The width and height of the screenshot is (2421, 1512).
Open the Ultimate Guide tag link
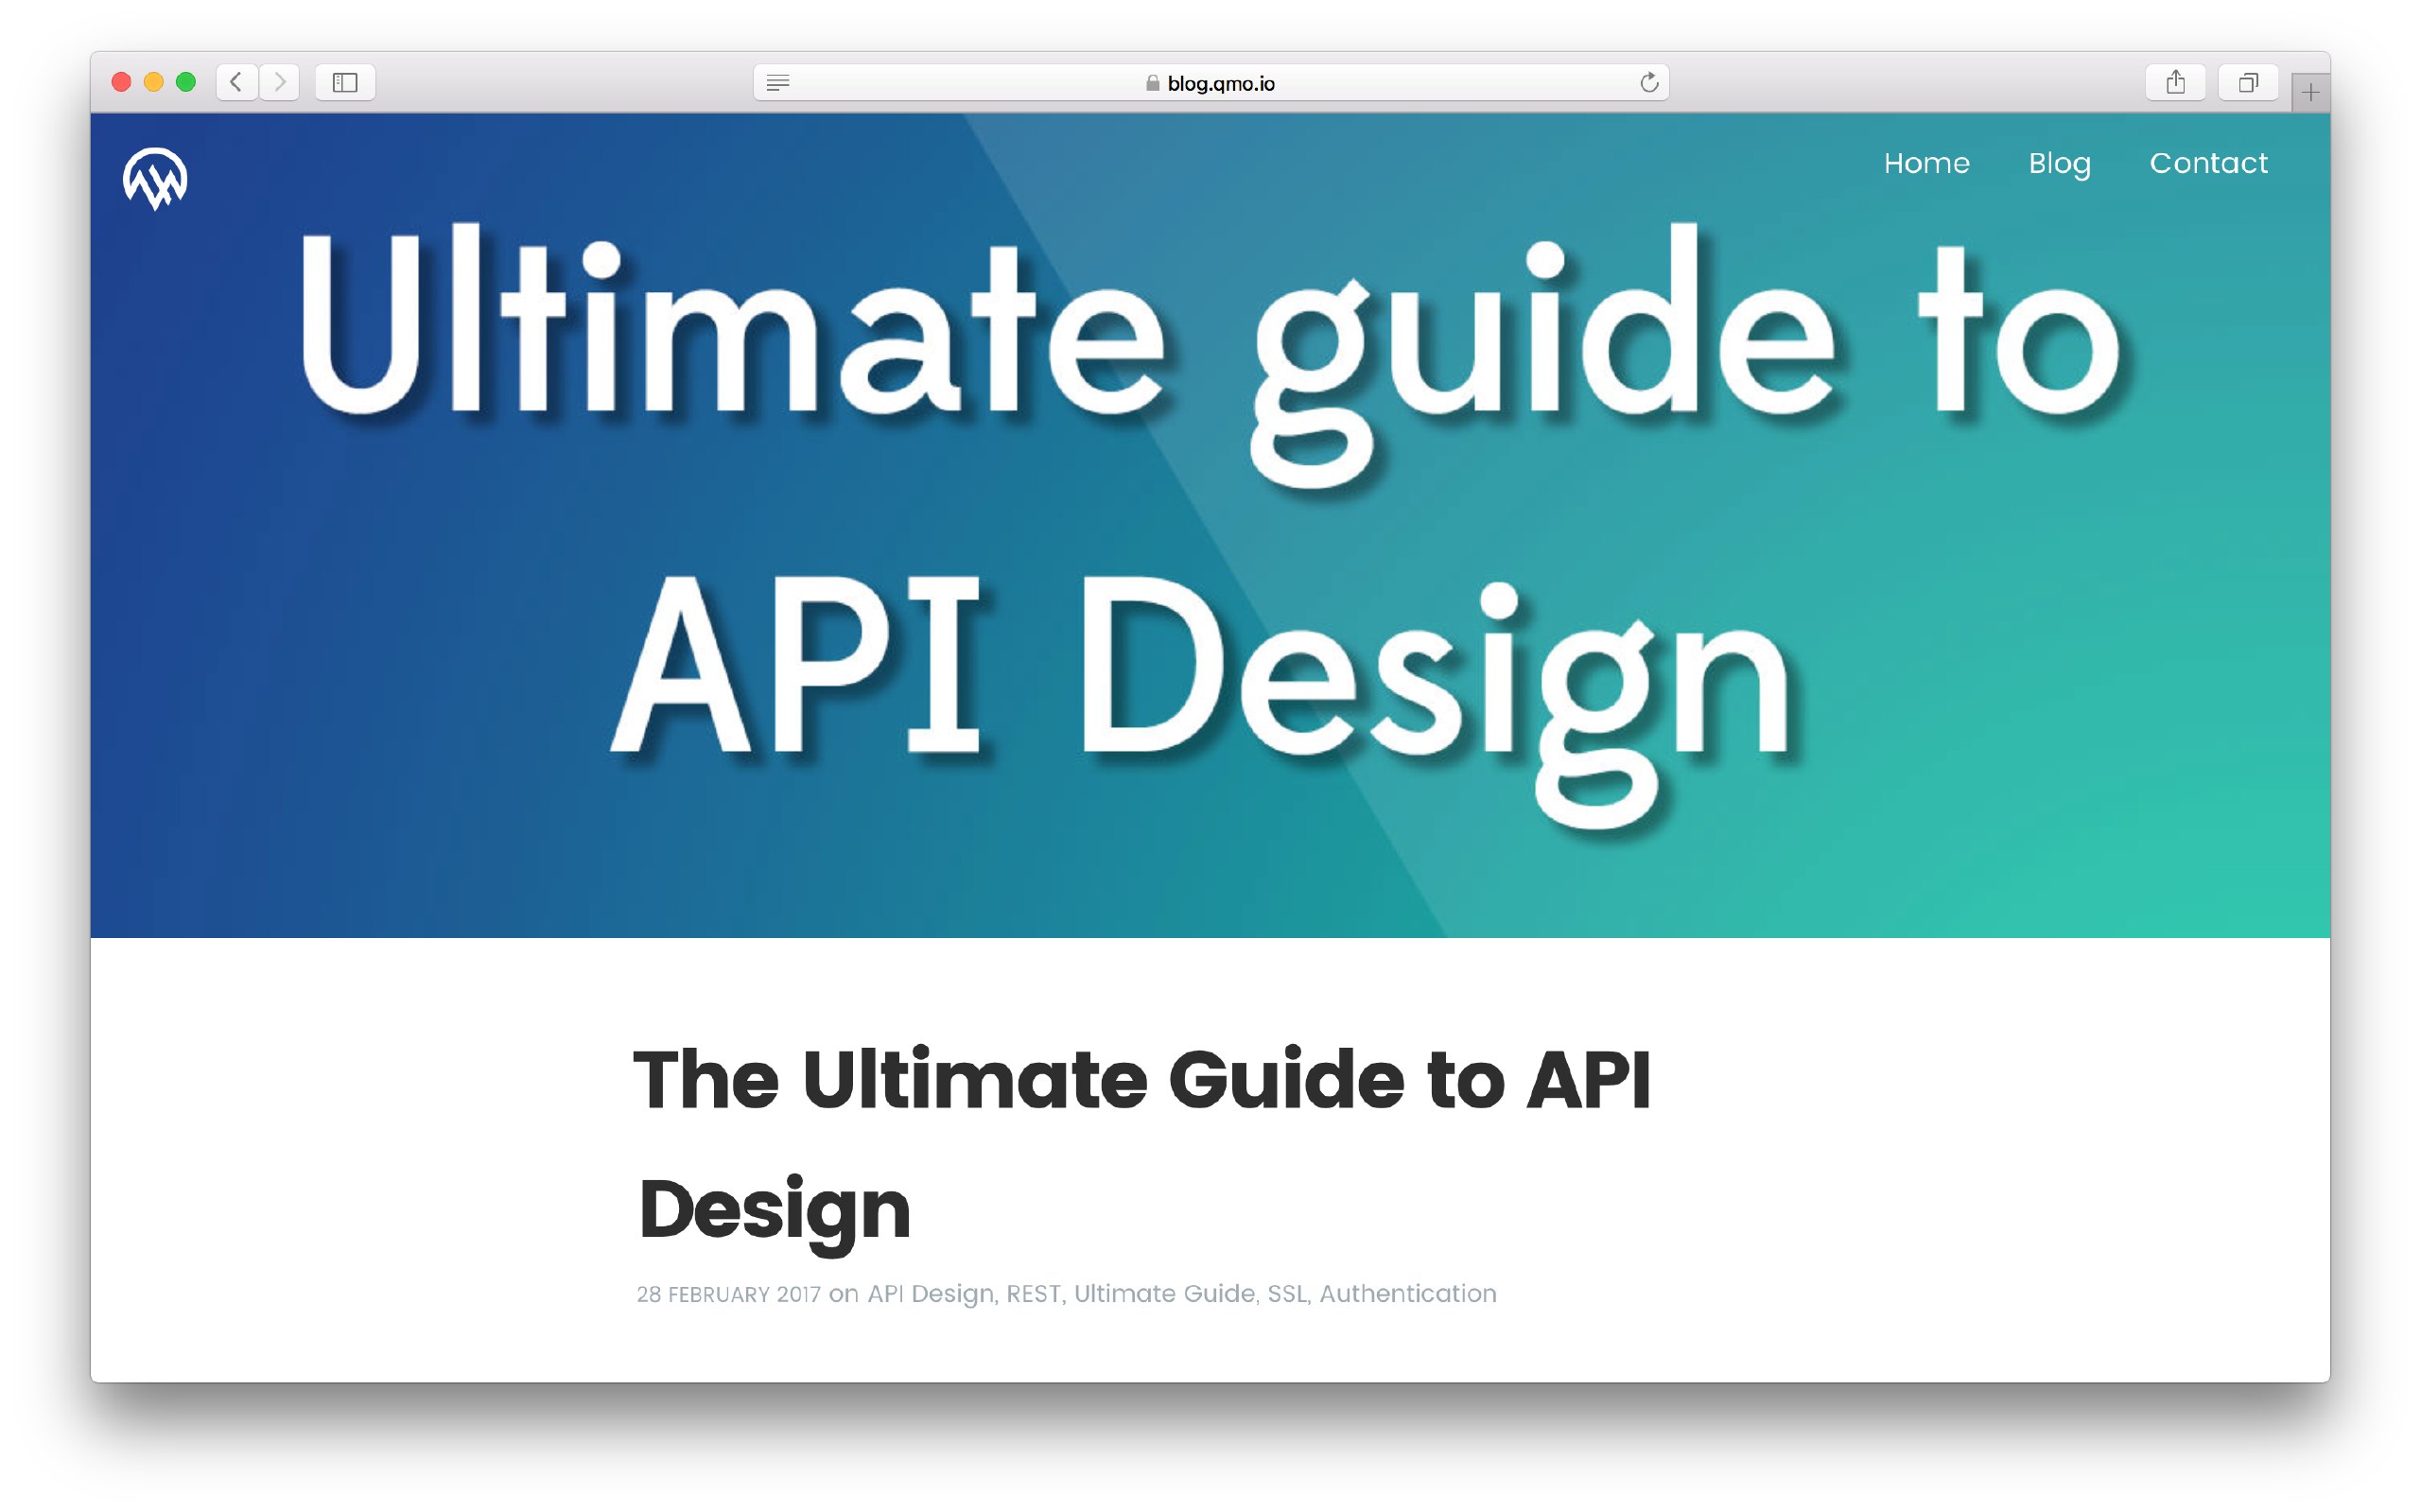(x=1164, y=1294)
